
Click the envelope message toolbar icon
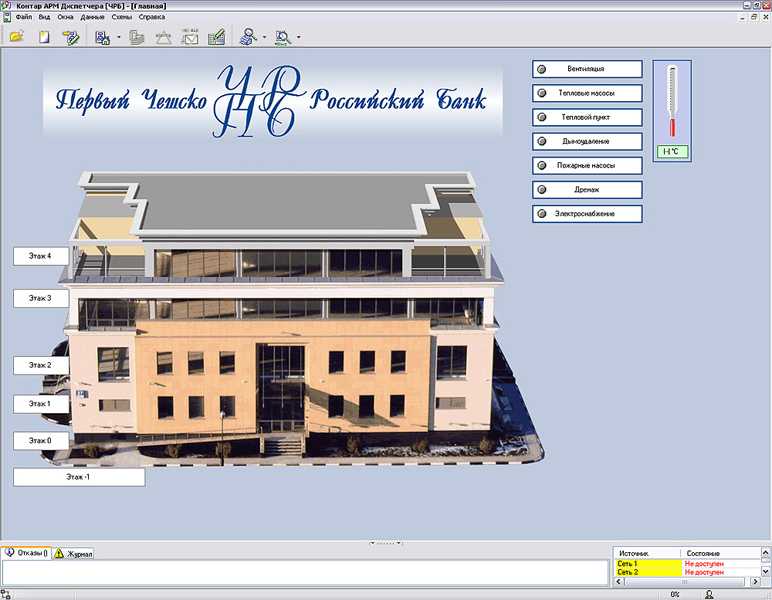pos(190,37)
